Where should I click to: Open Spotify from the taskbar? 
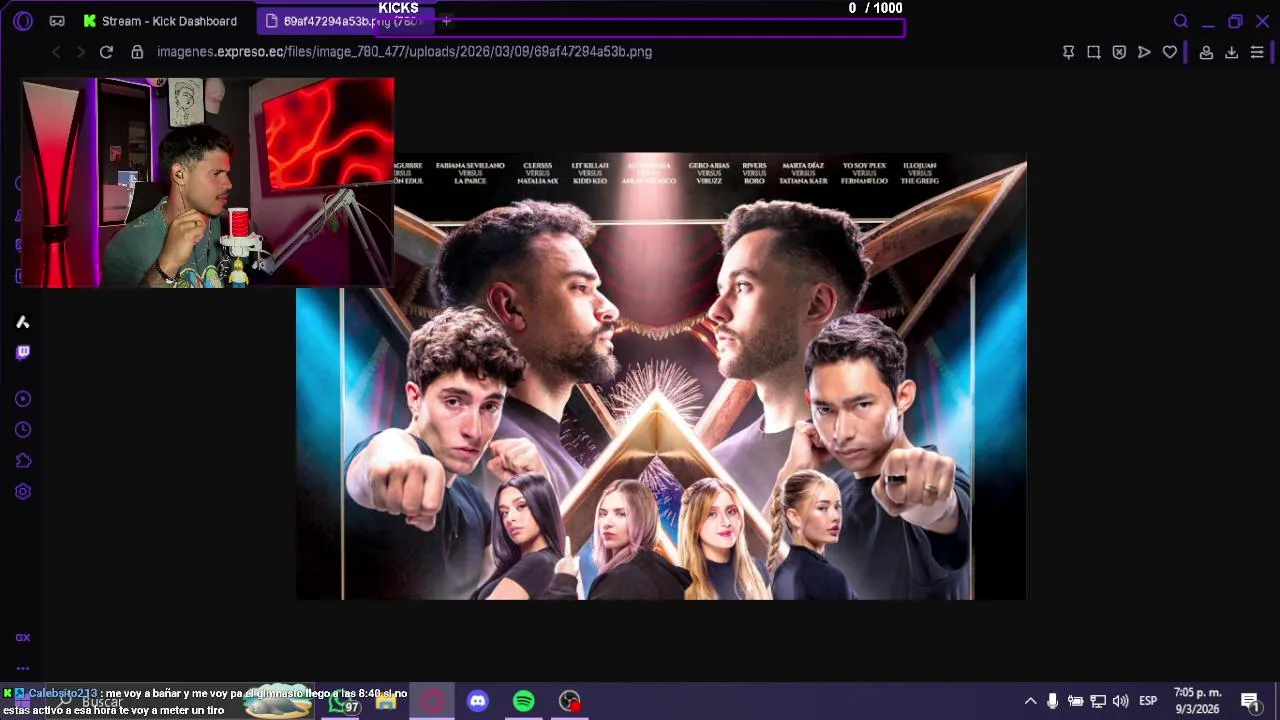tap(524, 702)
